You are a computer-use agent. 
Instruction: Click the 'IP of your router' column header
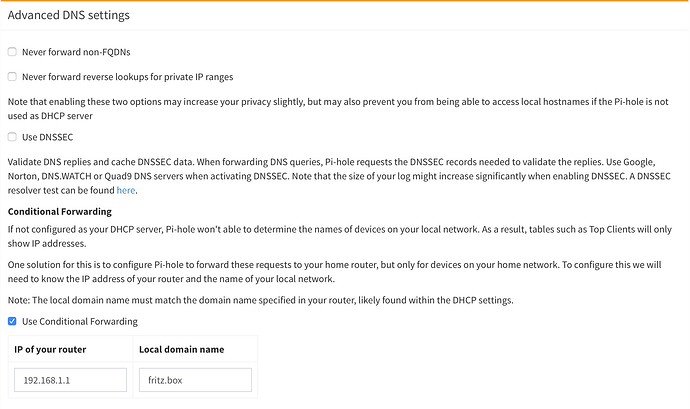click(x=52, y=349)
